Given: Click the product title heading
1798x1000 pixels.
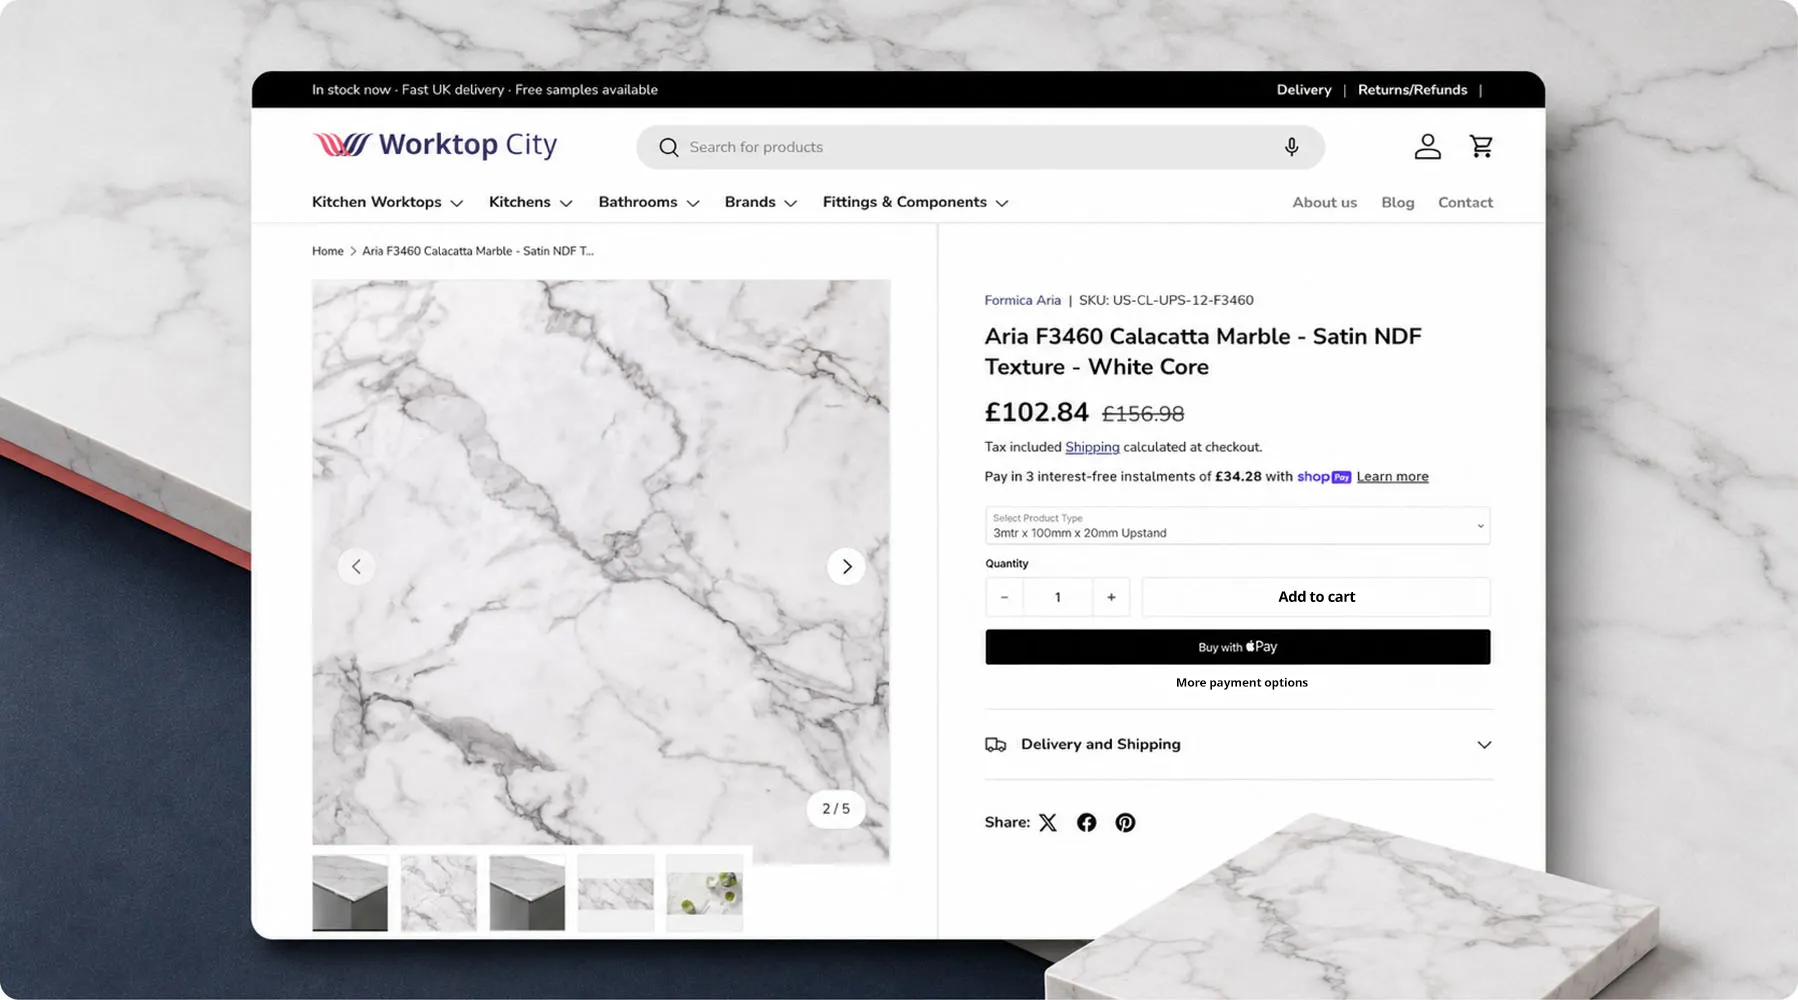Looking at the screenshot, I should pos(1203,352).
